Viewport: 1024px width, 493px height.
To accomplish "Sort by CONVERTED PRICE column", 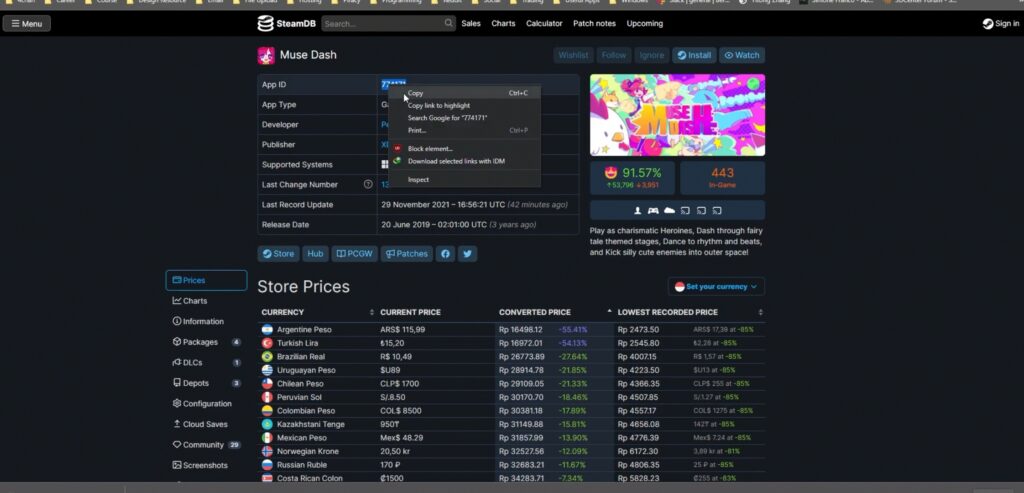I will tap(555, 313).
